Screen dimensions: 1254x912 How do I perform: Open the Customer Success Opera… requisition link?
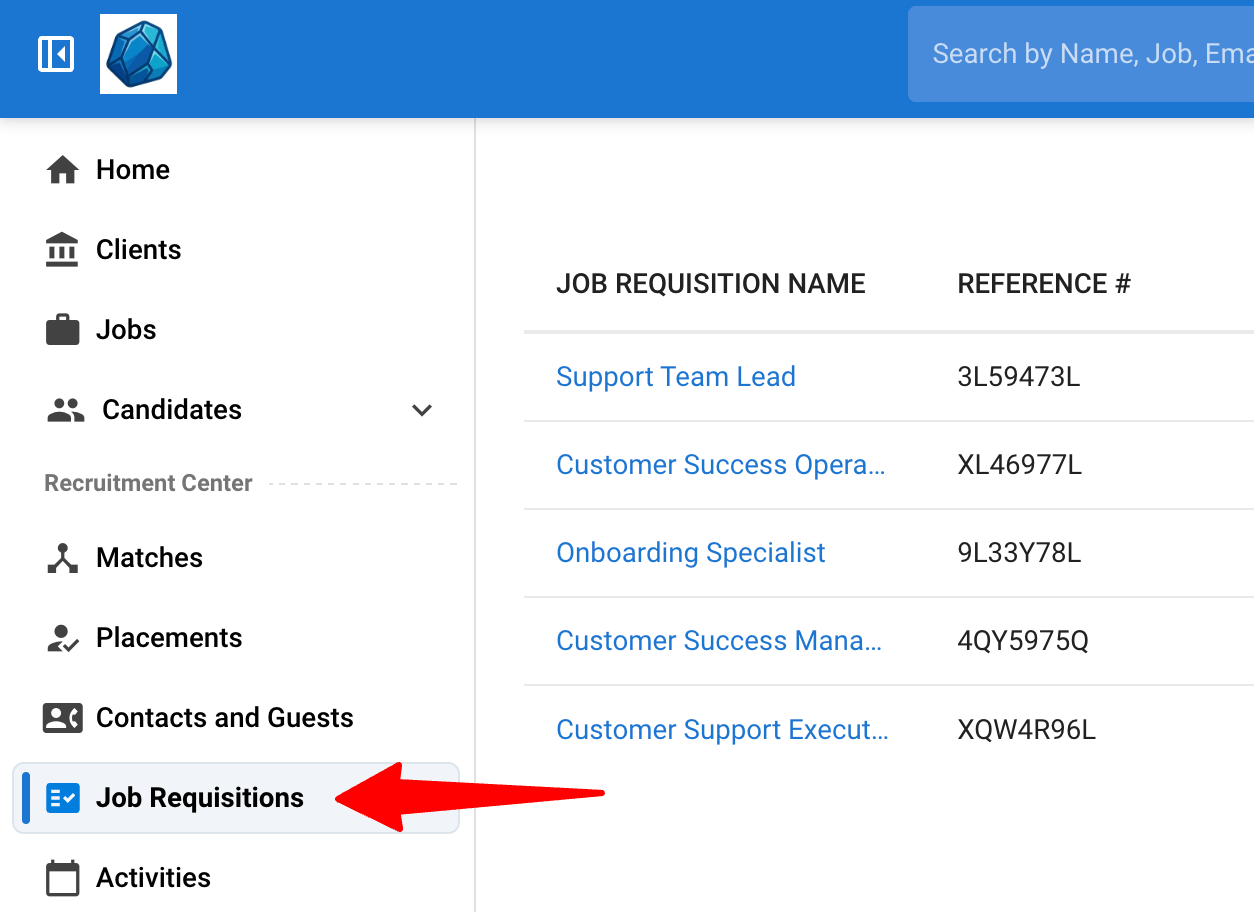point(721,465)
